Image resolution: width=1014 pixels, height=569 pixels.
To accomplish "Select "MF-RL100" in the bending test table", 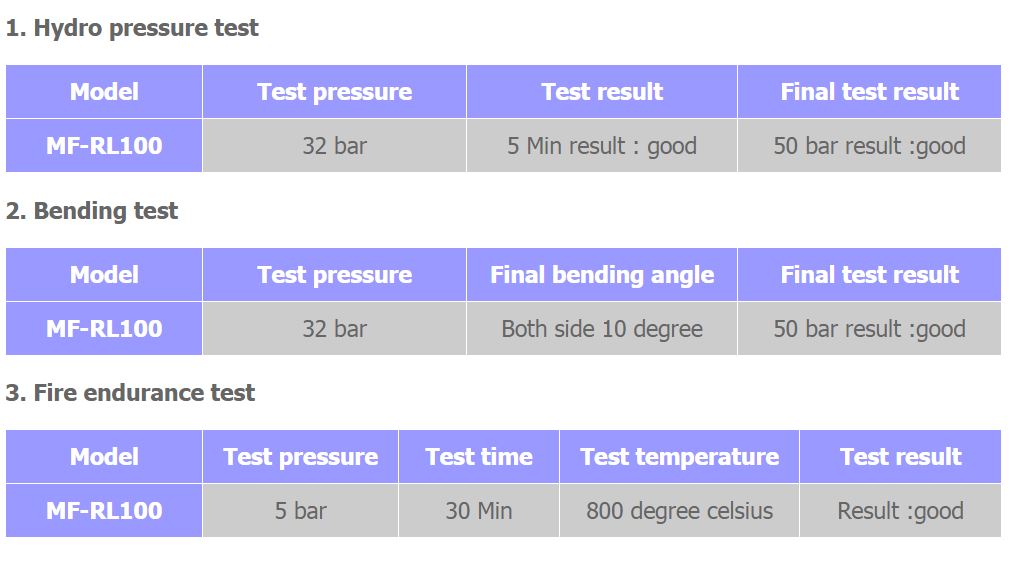I will (104, 329).
